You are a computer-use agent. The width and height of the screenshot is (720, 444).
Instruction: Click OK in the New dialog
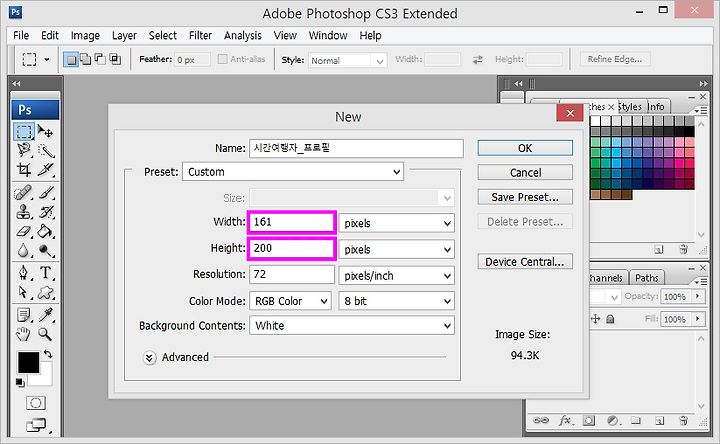tap(525, 148)
